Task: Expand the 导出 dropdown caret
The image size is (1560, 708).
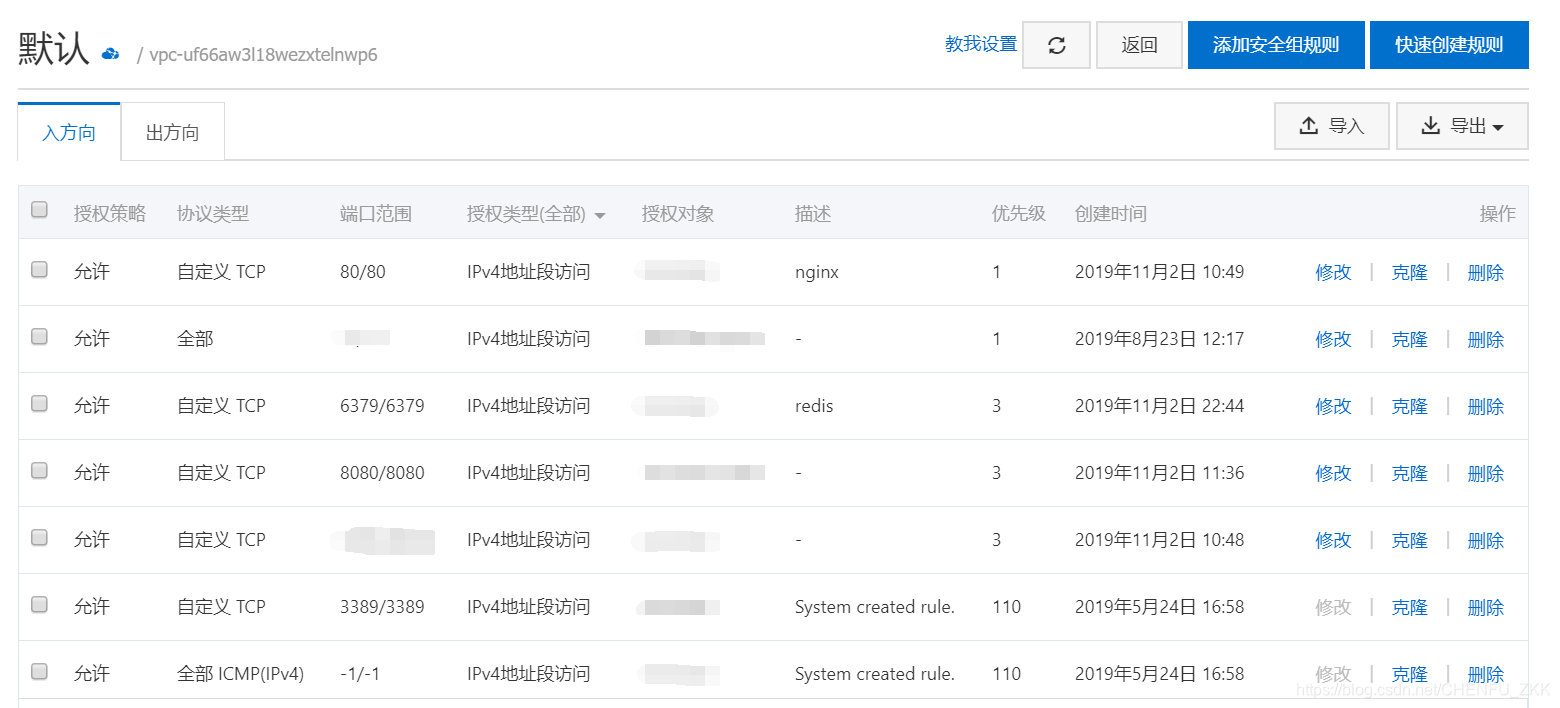Action: [1498, 127]
